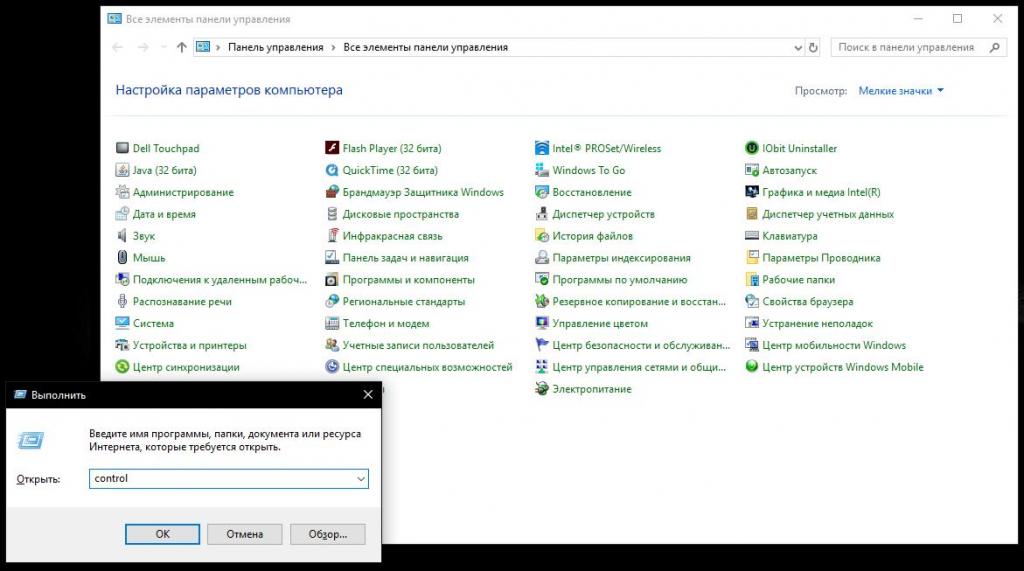Open the Региональные стандарты globe icon

coord(332,301)
